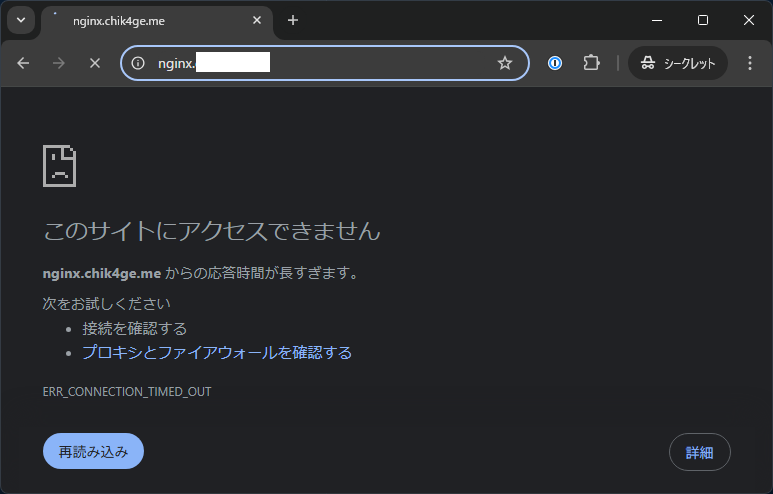The image size is (773, 494).
Task: Click the 接続を確認する list item
Action: (135, 328)
